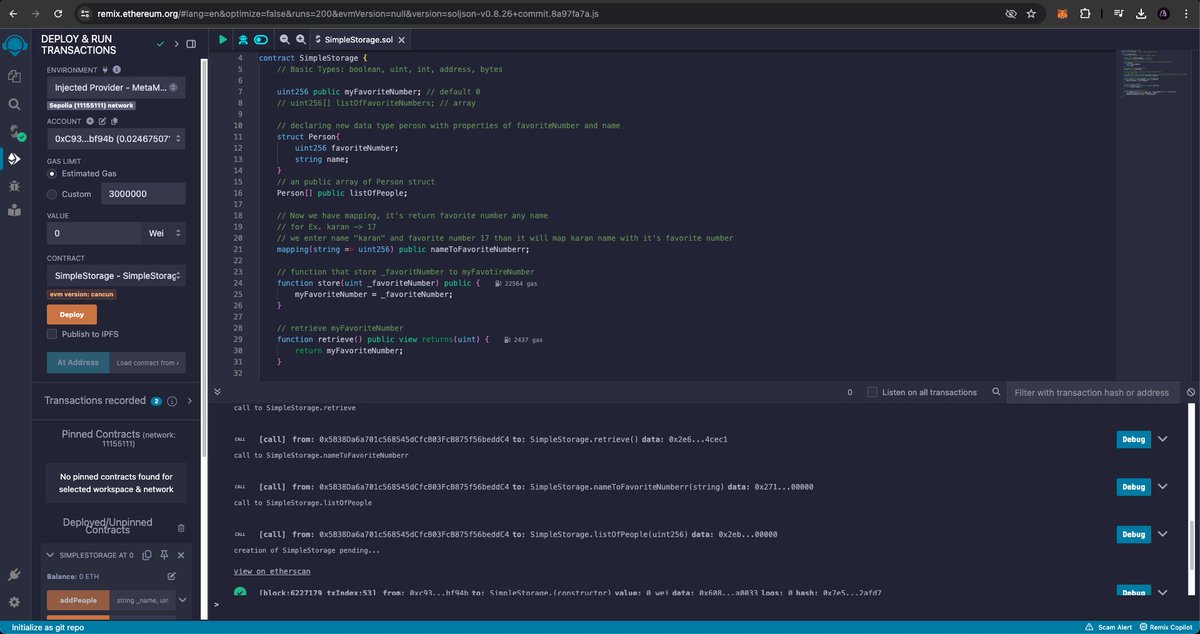Screen dimensions: 1200x634
Task: Expand the listOfPeople call log entry
Action: pyautogui.click(x=1162, y=535)
